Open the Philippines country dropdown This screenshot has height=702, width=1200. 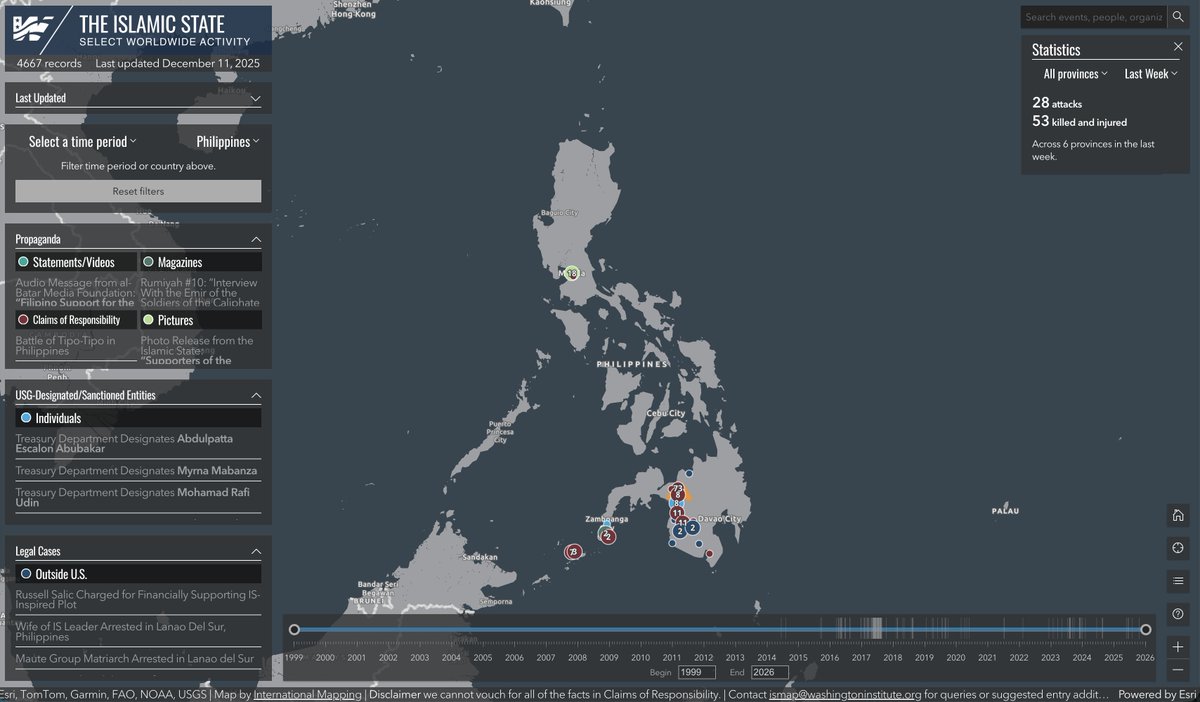click(x=227, y=141)
